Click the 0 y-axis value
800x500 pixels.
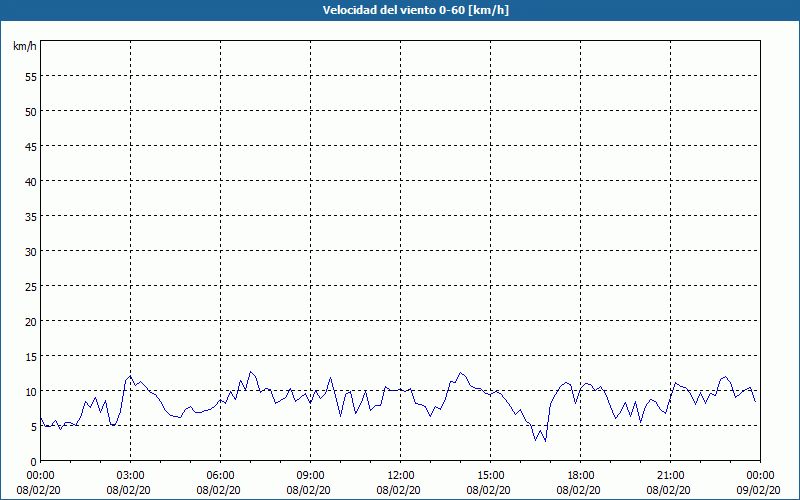34,462
